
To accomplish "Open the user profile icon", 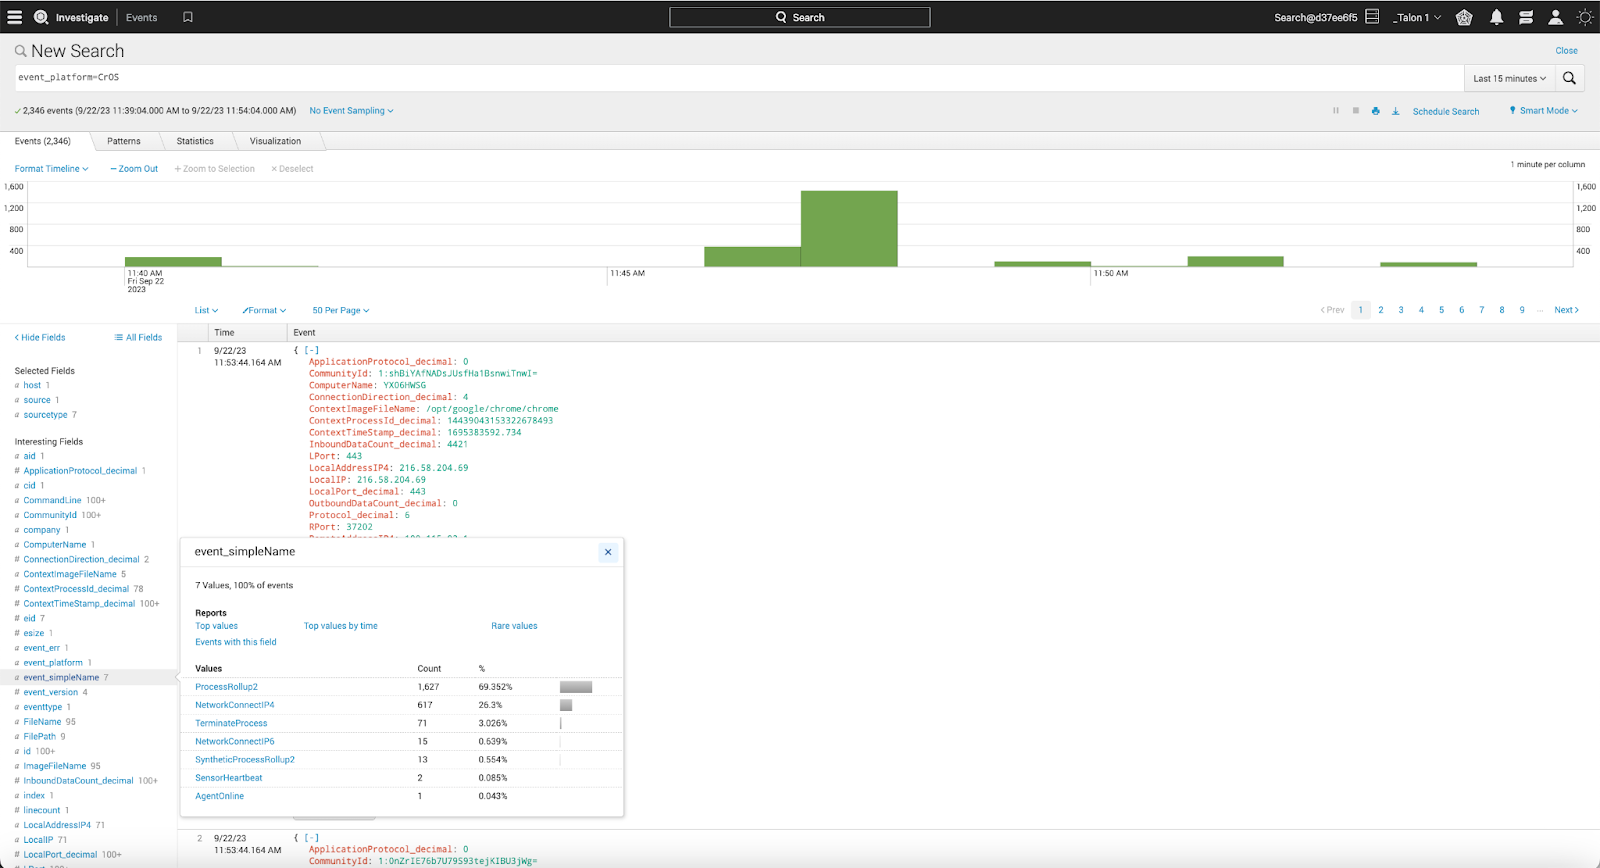I will [1555, 17].
